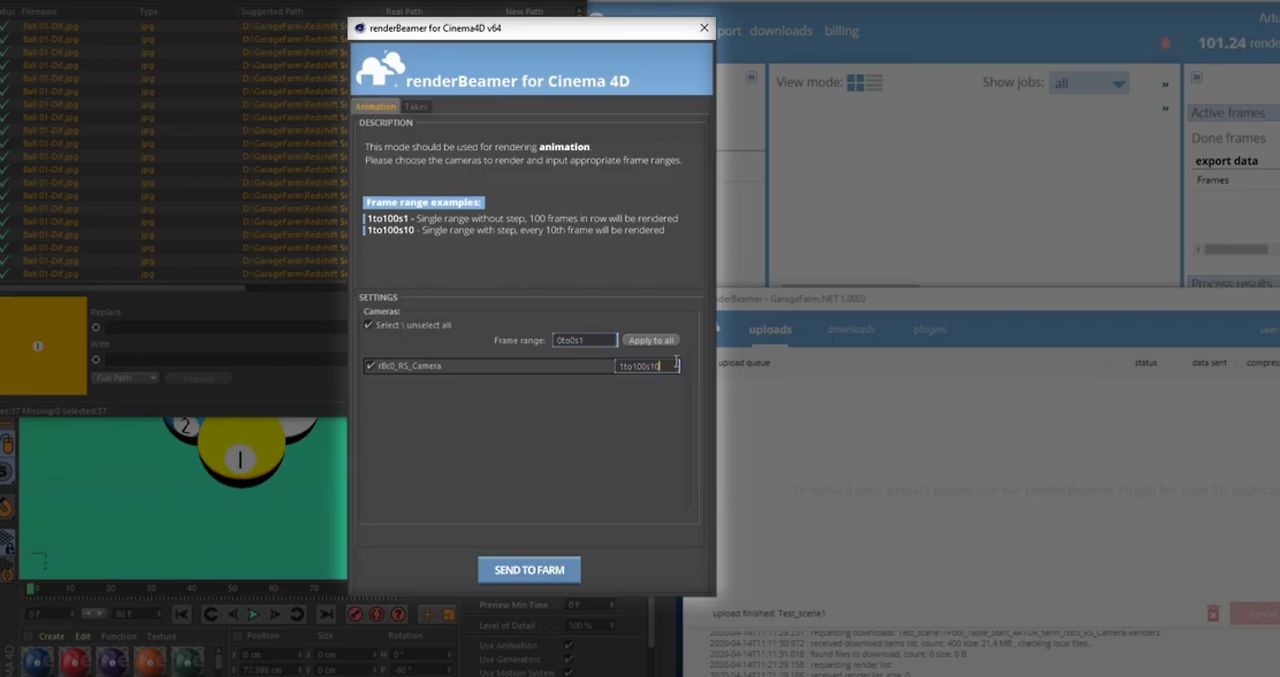Viewport: 1280px width, 677px height.
Task: Toggle Use Generators checkbox
Action: pyautogui.click(x=569, y=659)
